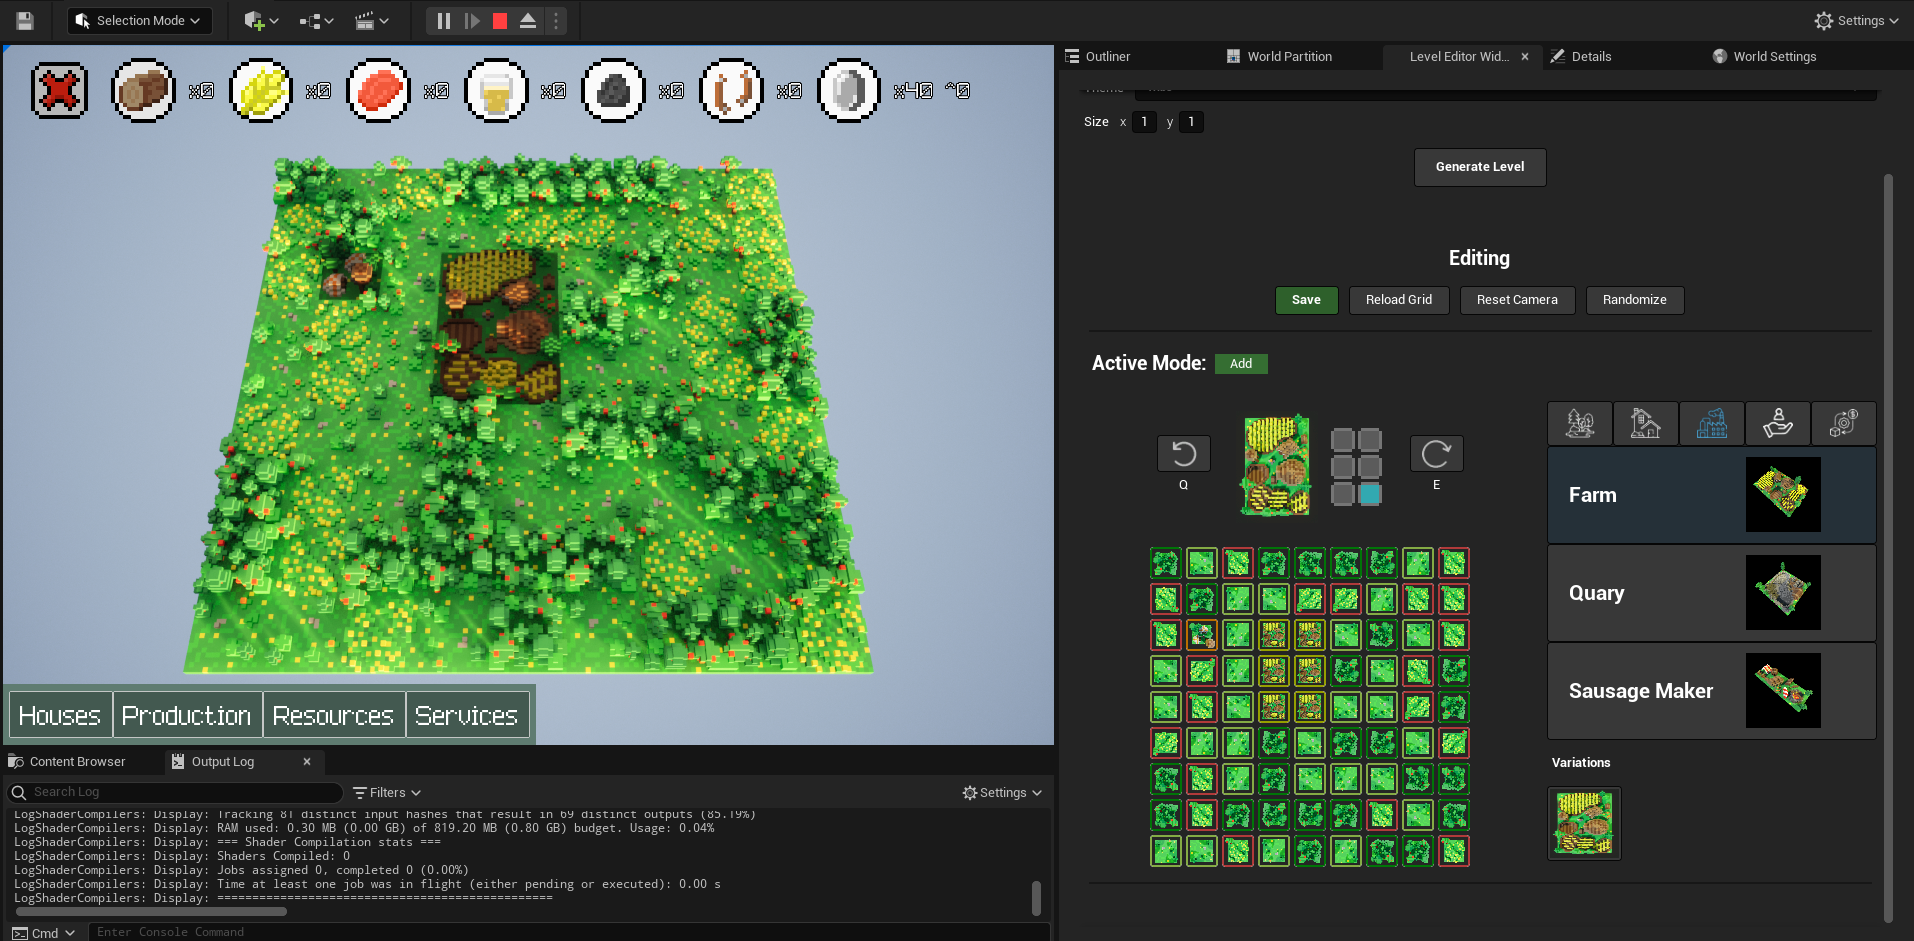
Task: Expand the Output Log Filters dropdown
Action: tap(387, 793)
